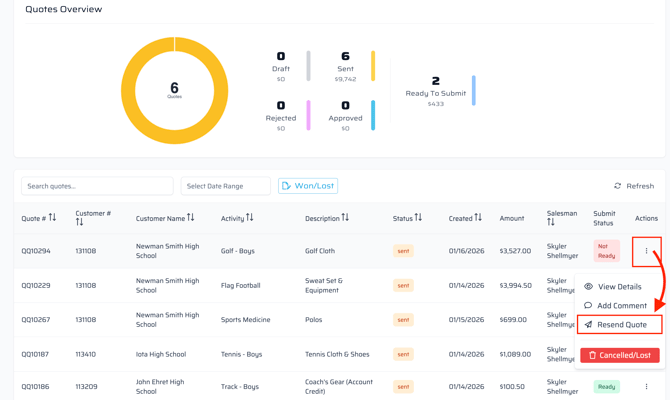Image resolution: width=670 pixels, height=400 pixels.
Task: Select Resend Quote option
Action: [620, 325]
